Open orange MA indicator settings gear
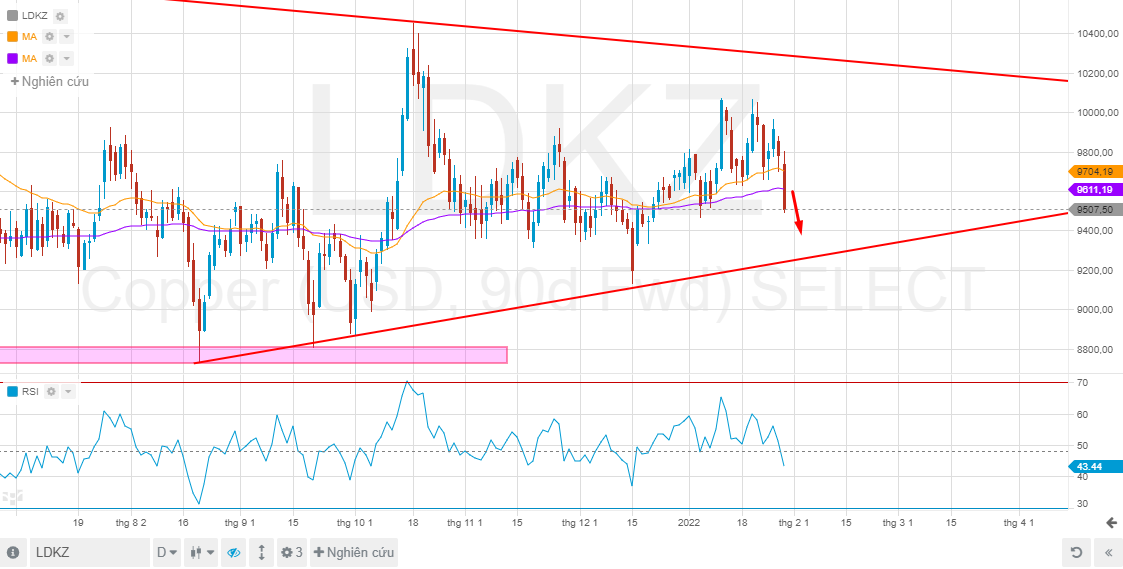Viewport: 1123px width, 569px height. pos(49,37)
